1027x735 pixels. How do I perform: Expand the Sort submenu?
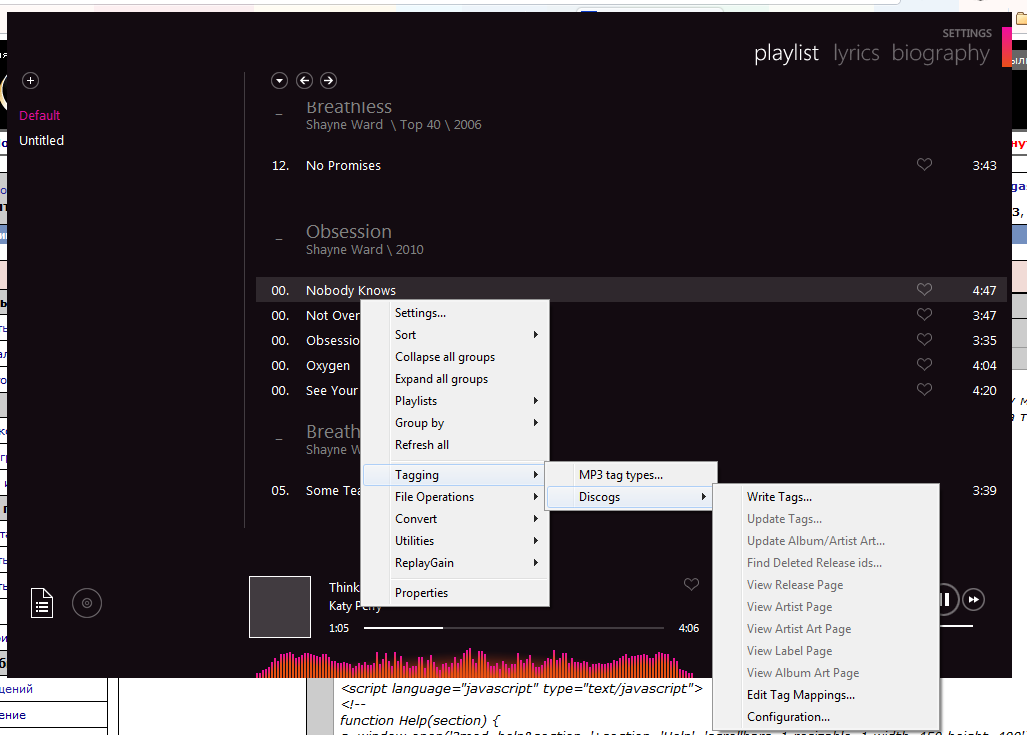[455, 335]
